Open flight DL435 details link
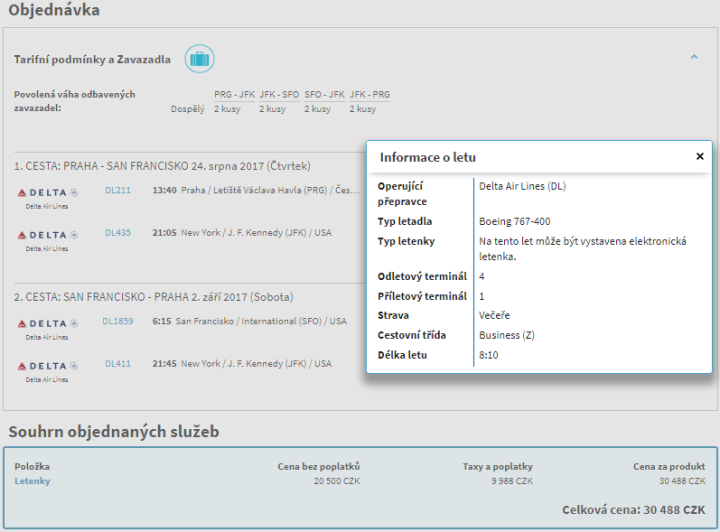Viewport: 720px width, 532px height. tap(118, 232)
